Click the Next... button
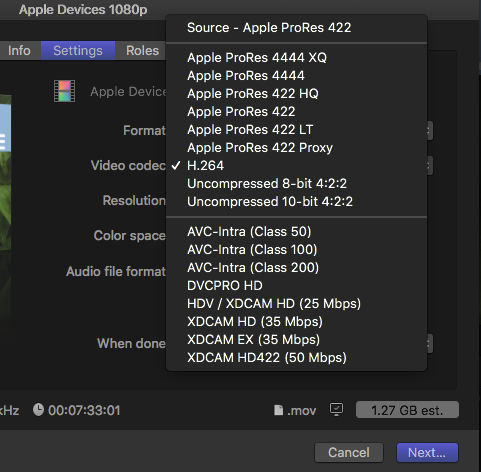 pyautogui.click(x=427, y=453)
